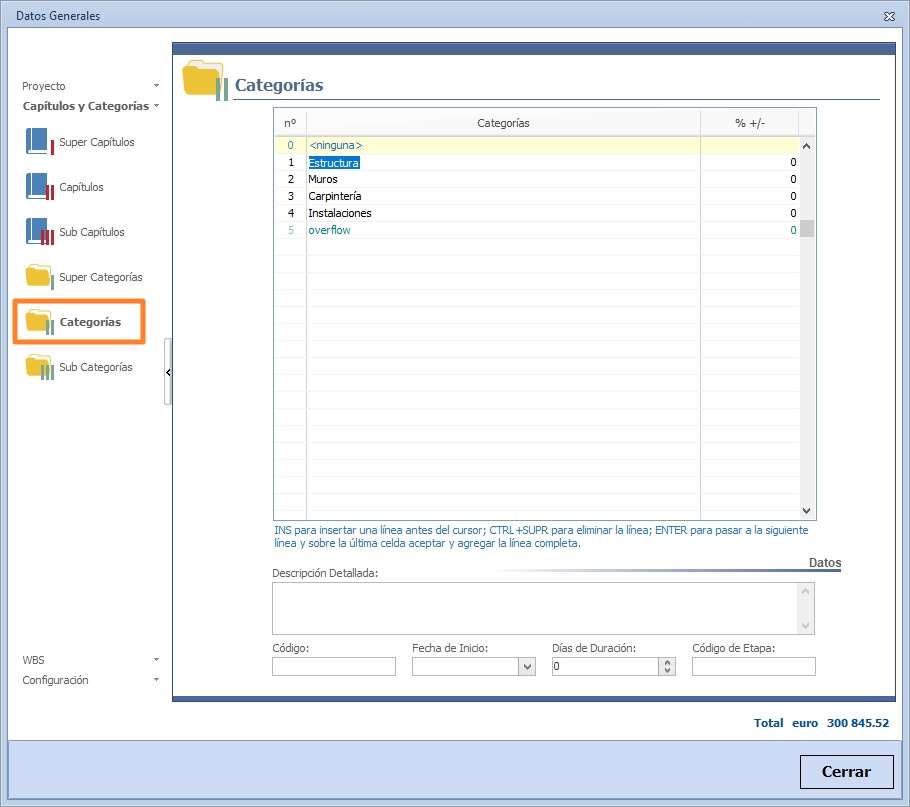Select the Sub Categorías label

click(96, 367)
